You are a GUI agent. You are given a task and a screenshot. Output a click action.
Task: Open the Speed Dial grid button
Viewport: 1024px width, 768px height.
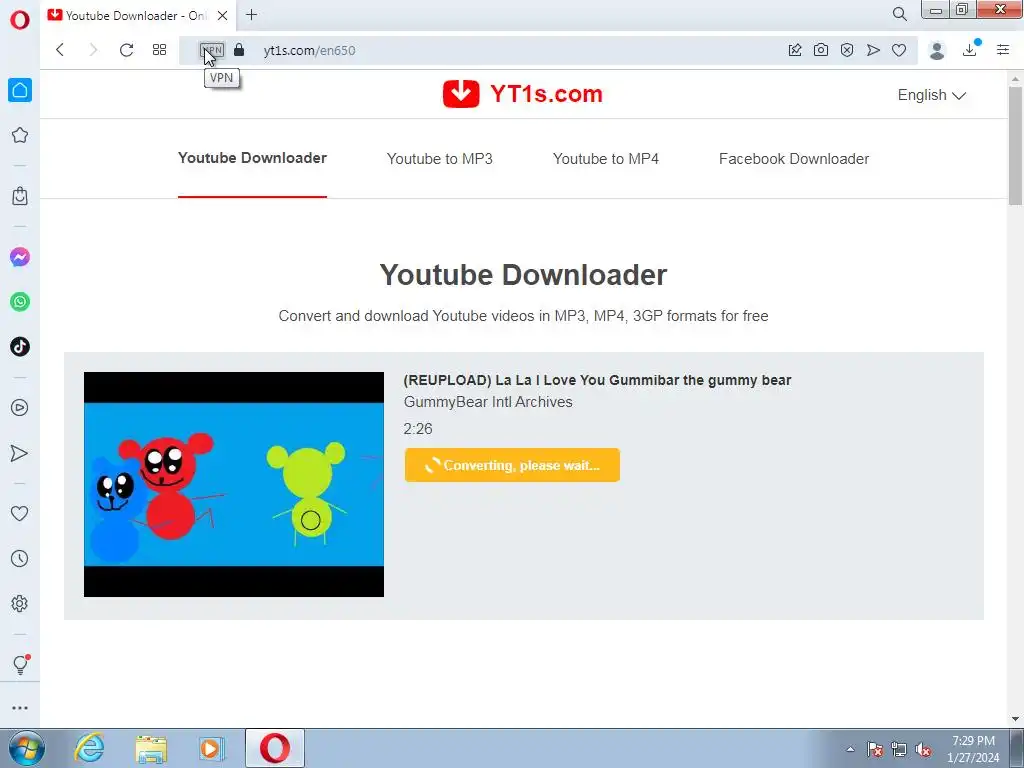159,50
